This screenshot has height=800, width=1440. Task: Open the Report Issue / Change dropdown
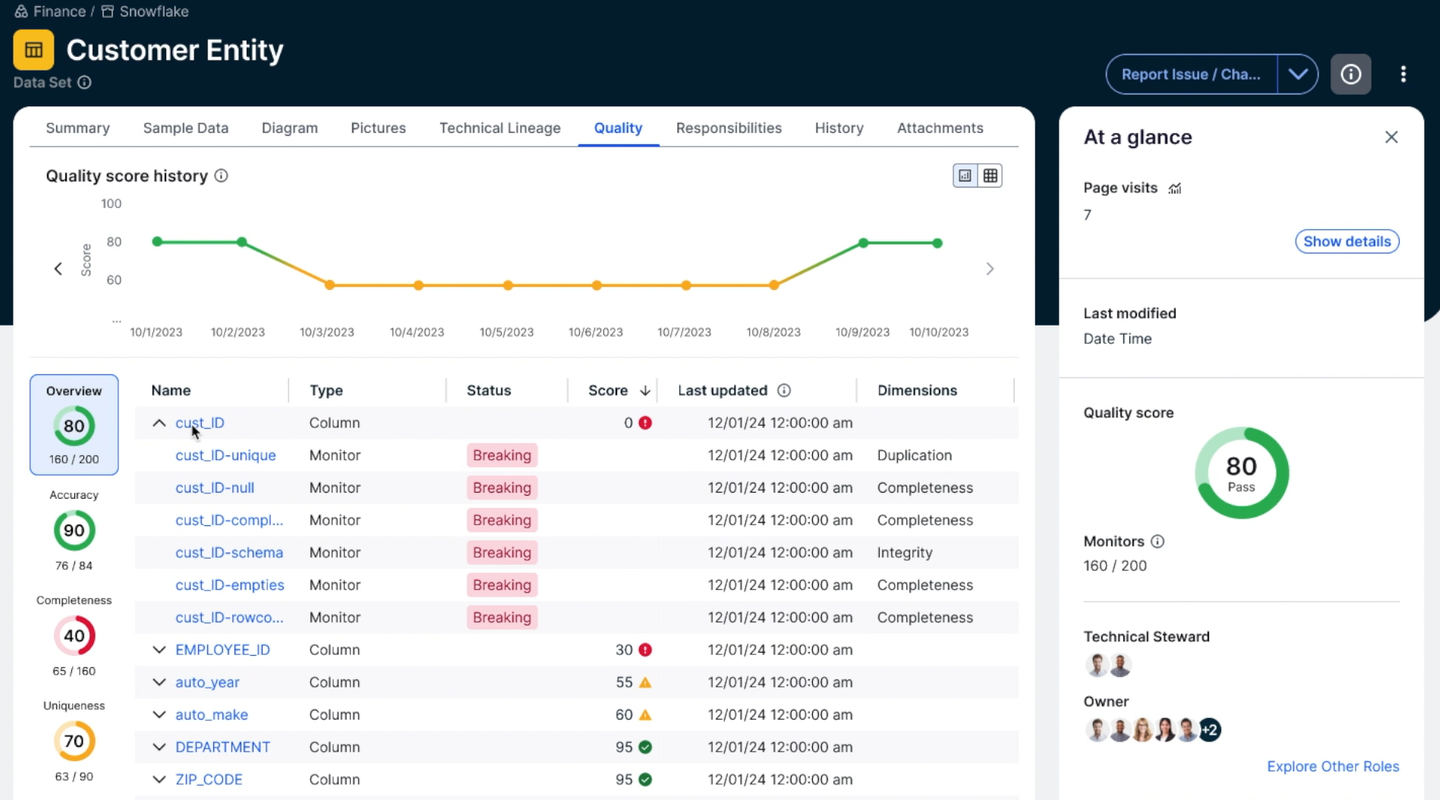tap(1298, 74)
